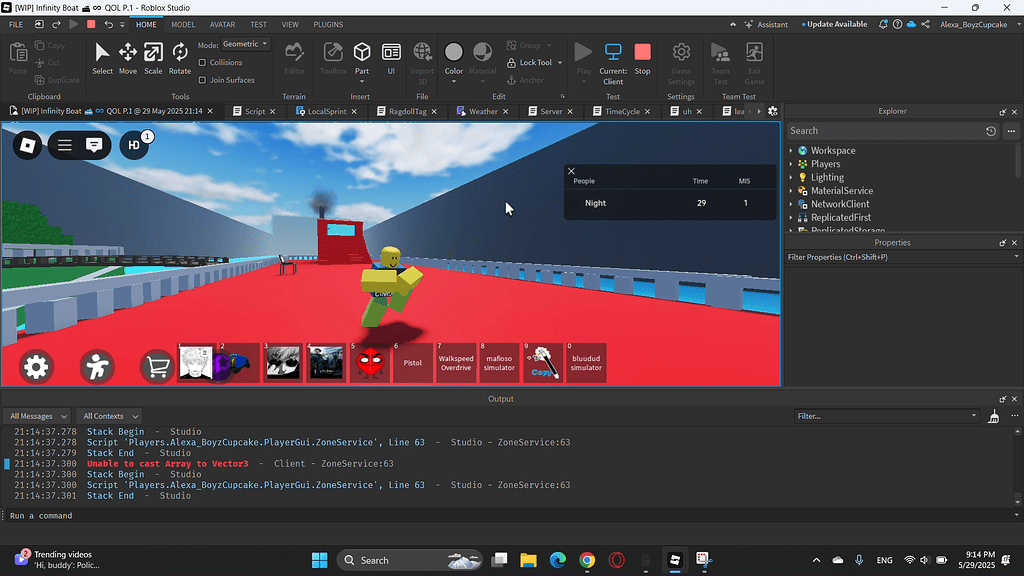Open the All Contexts dropdown
This screenshot has height=576, width=1024.
pos(108,416)
